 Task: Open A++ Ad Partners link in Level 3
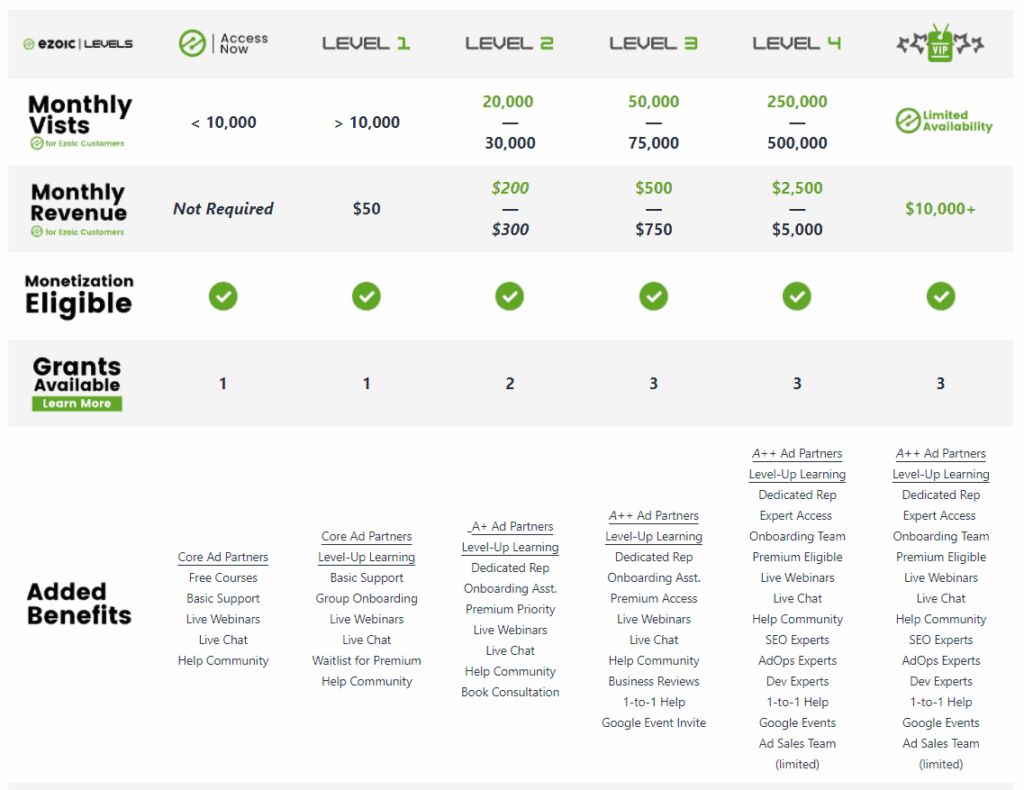pyautogui.click(x=654, y=516)
